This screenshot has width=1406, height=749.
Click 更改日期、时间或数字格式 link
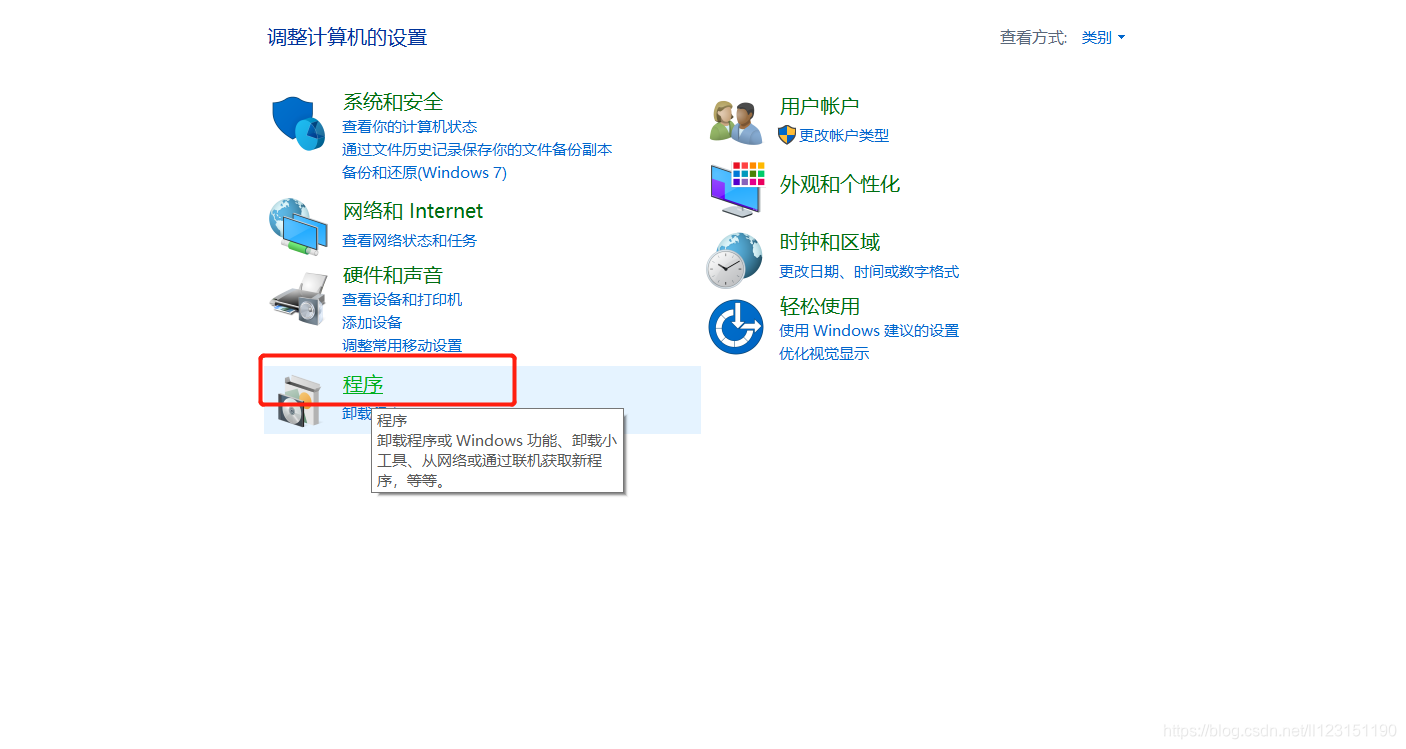[869, 272]
